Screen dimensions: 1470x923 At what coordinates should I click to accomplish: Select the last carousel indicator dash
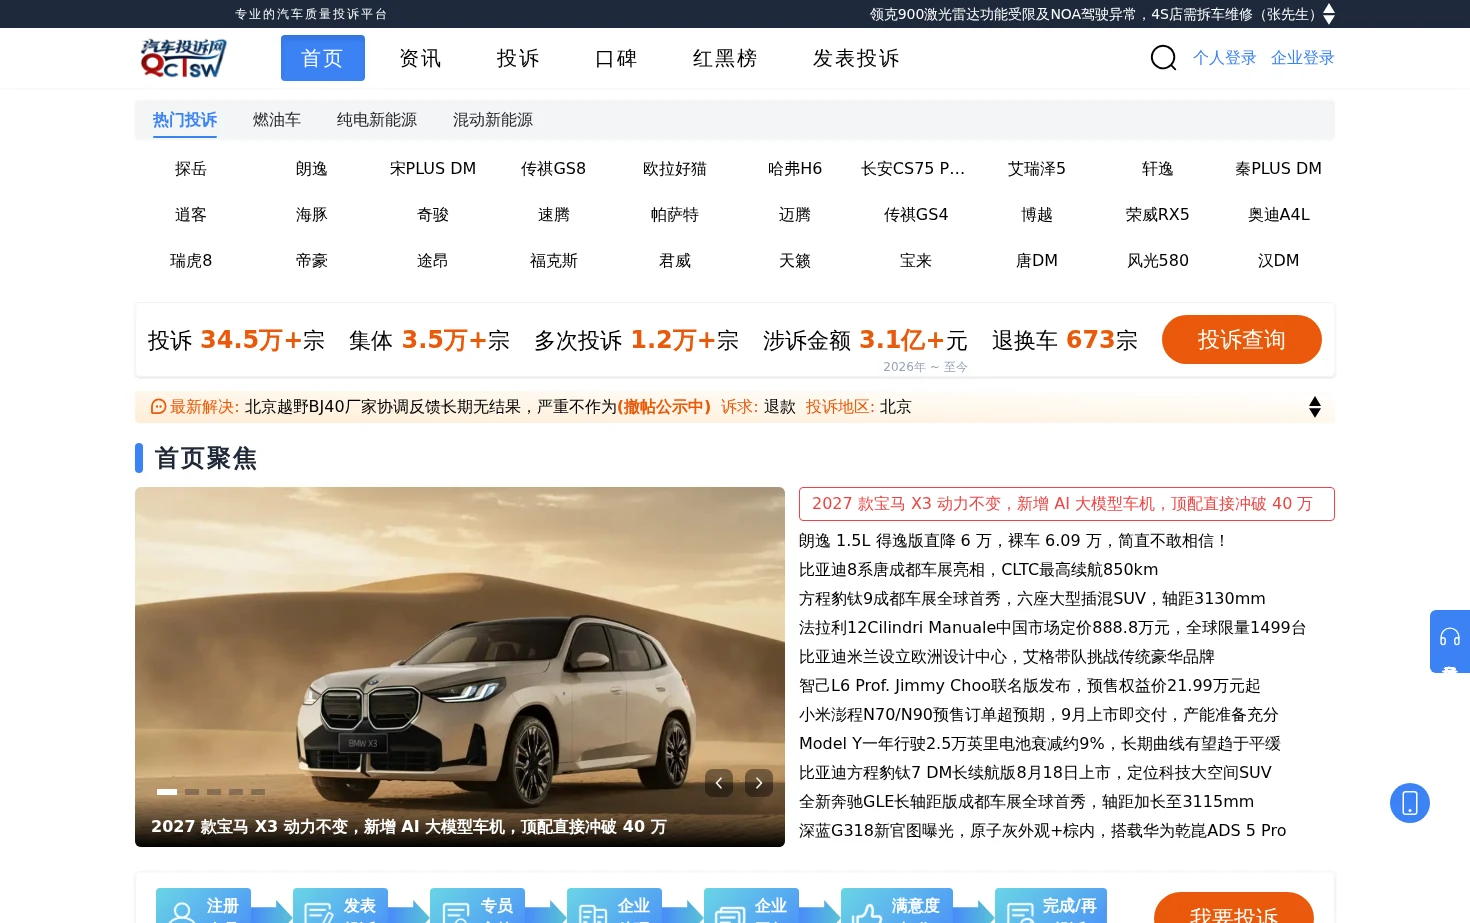click(258, 792)
